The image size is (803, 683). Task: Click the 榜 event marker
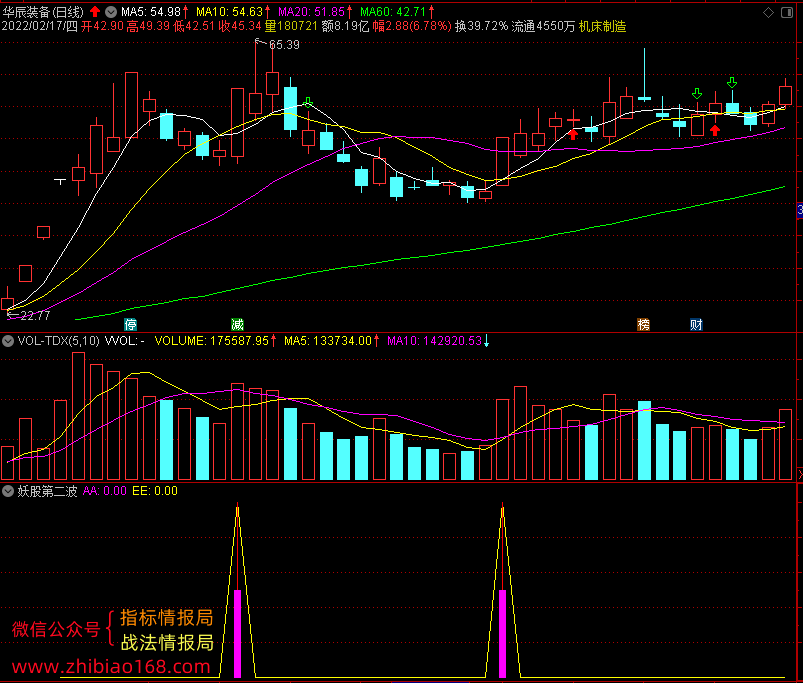pyautogui.click(x=643, y=324)
